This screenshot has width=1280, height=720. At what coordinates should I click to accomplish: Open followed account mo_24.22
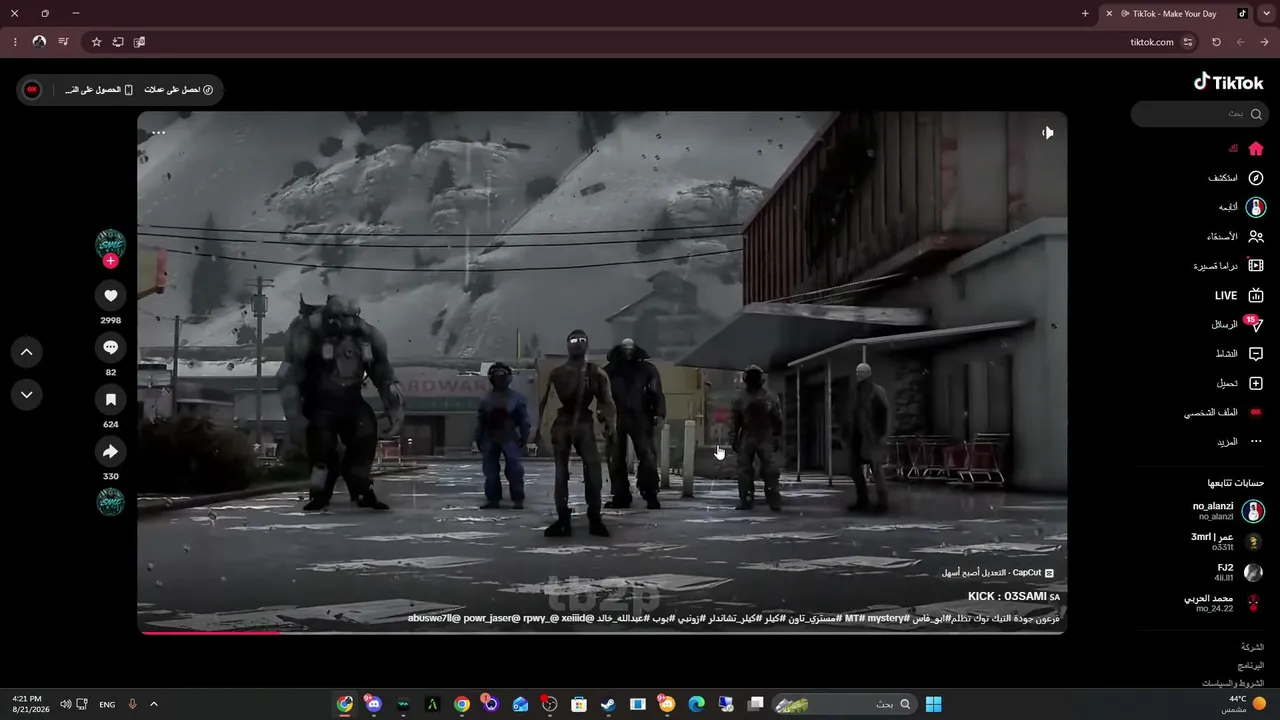coord(1224,603)
